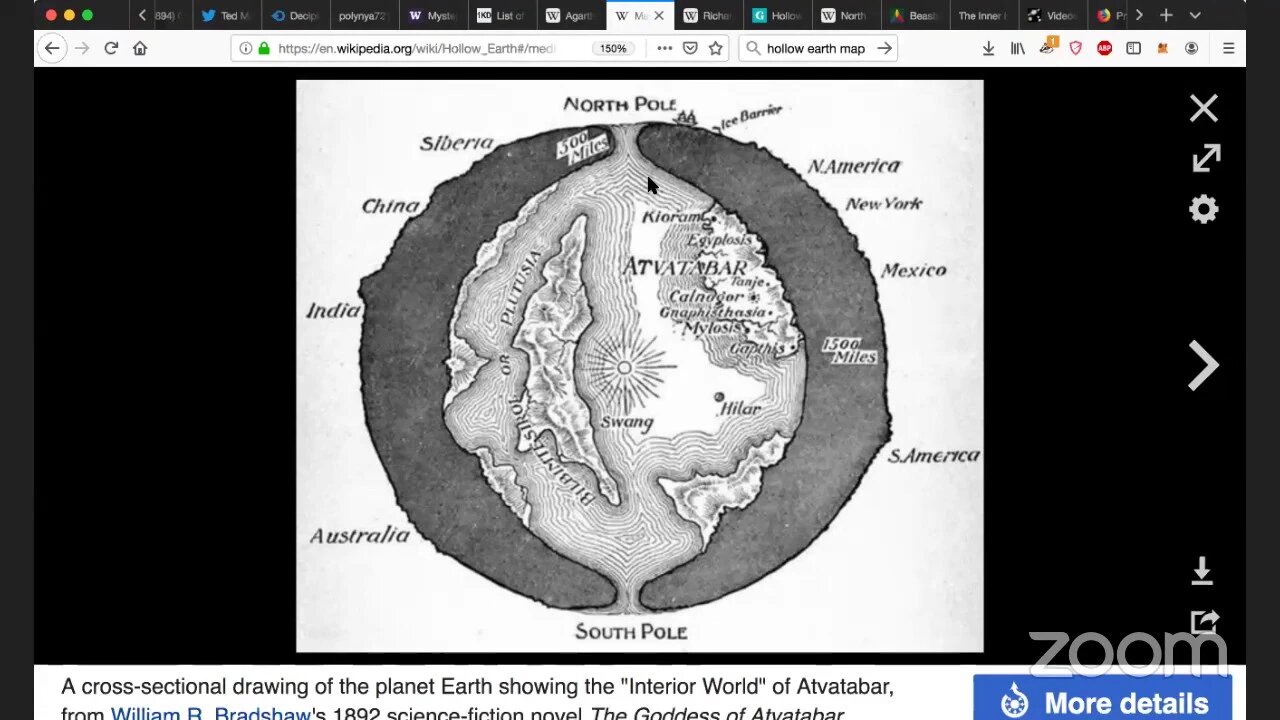The height and width of the screenshot is (720, 1280).
Task: Submit the search with the arrow button
Action: 884,48
